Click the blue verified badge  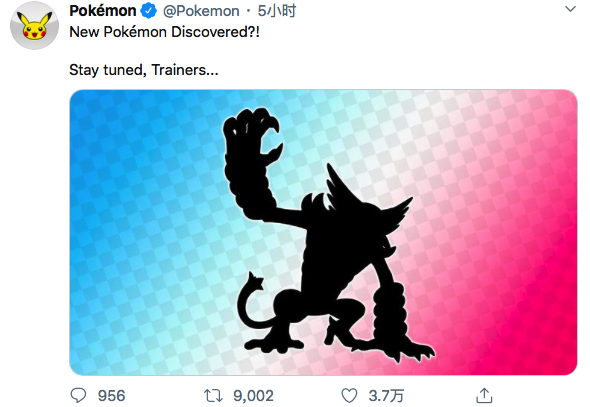coord(149,11)
